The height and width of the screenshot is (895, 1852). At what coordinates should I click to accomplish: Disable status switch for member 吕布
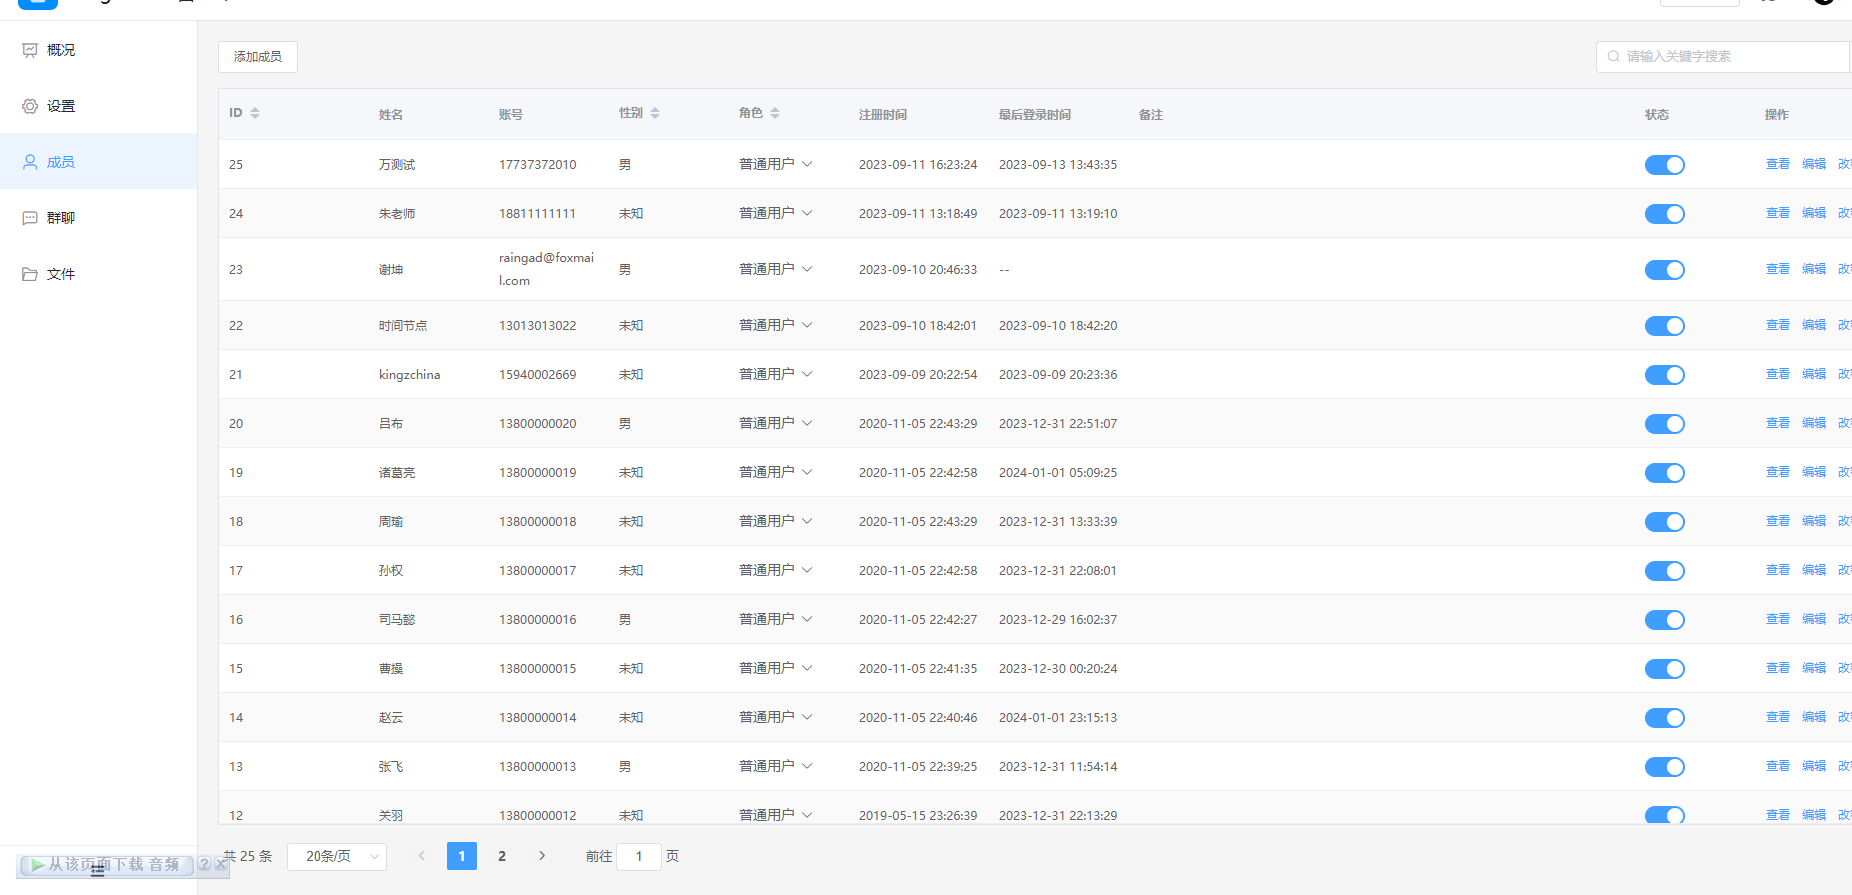pos(1664,424)
